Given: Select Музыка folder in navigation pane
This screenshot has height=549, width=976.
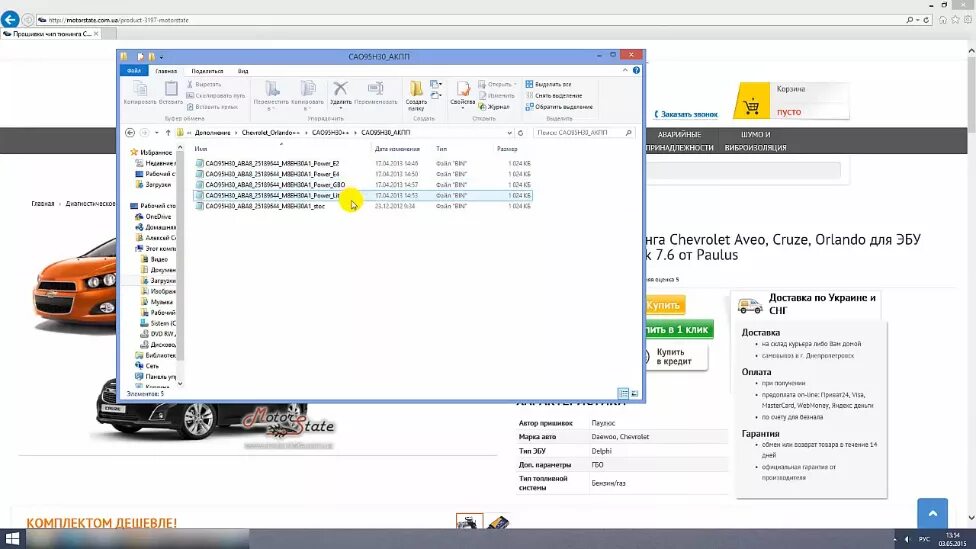Looking at the screenshot, I should tap(161, 301).
